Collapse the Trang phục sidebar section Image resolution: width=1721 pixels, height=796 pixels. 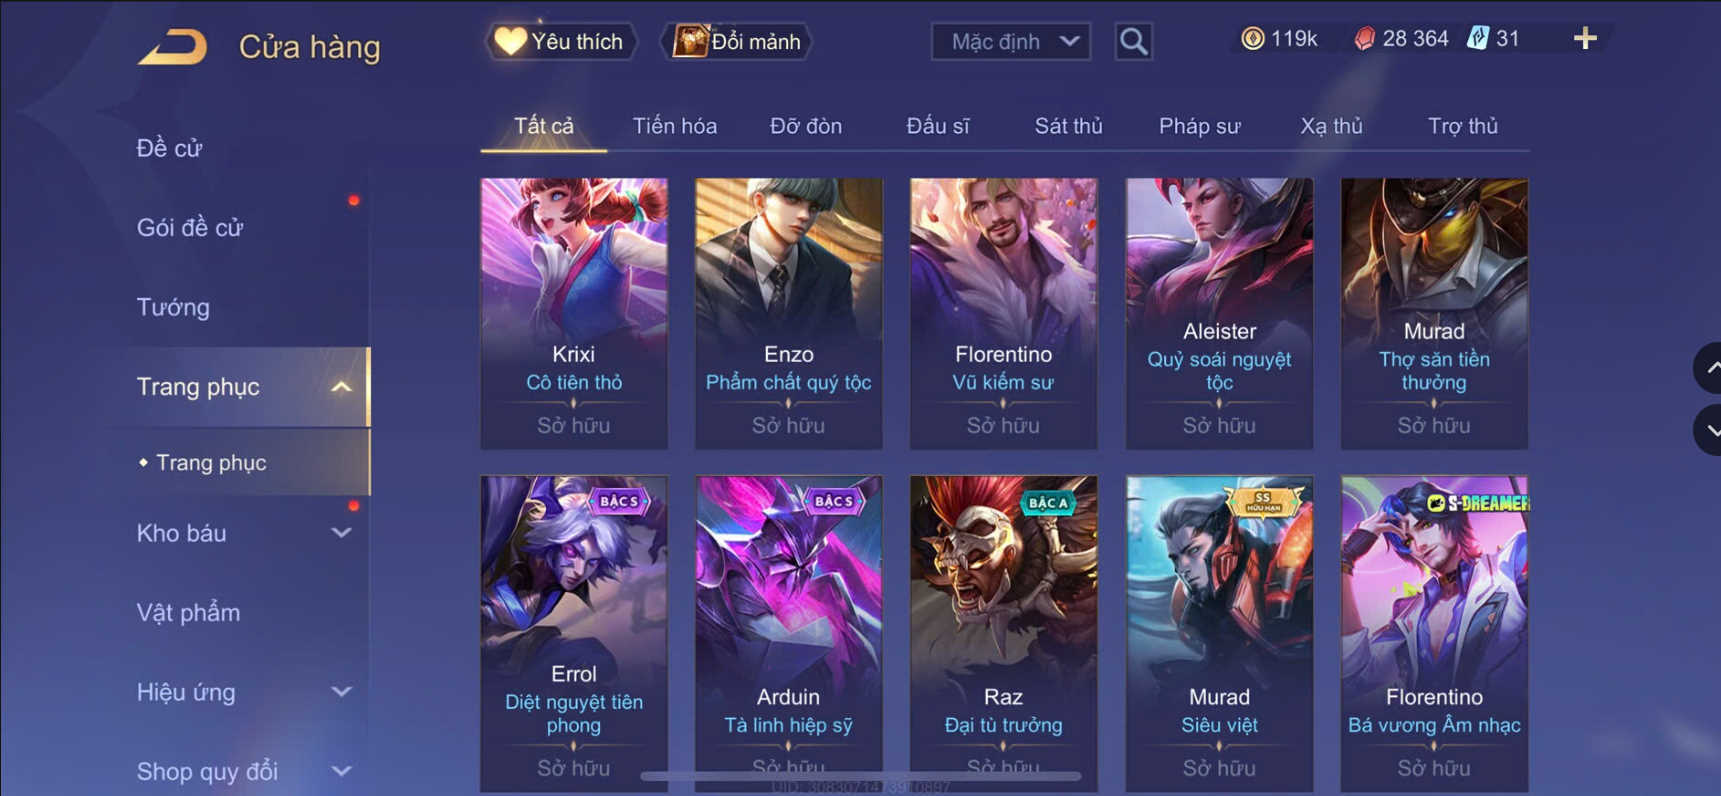pyautogui.click(x=341, y=387)
